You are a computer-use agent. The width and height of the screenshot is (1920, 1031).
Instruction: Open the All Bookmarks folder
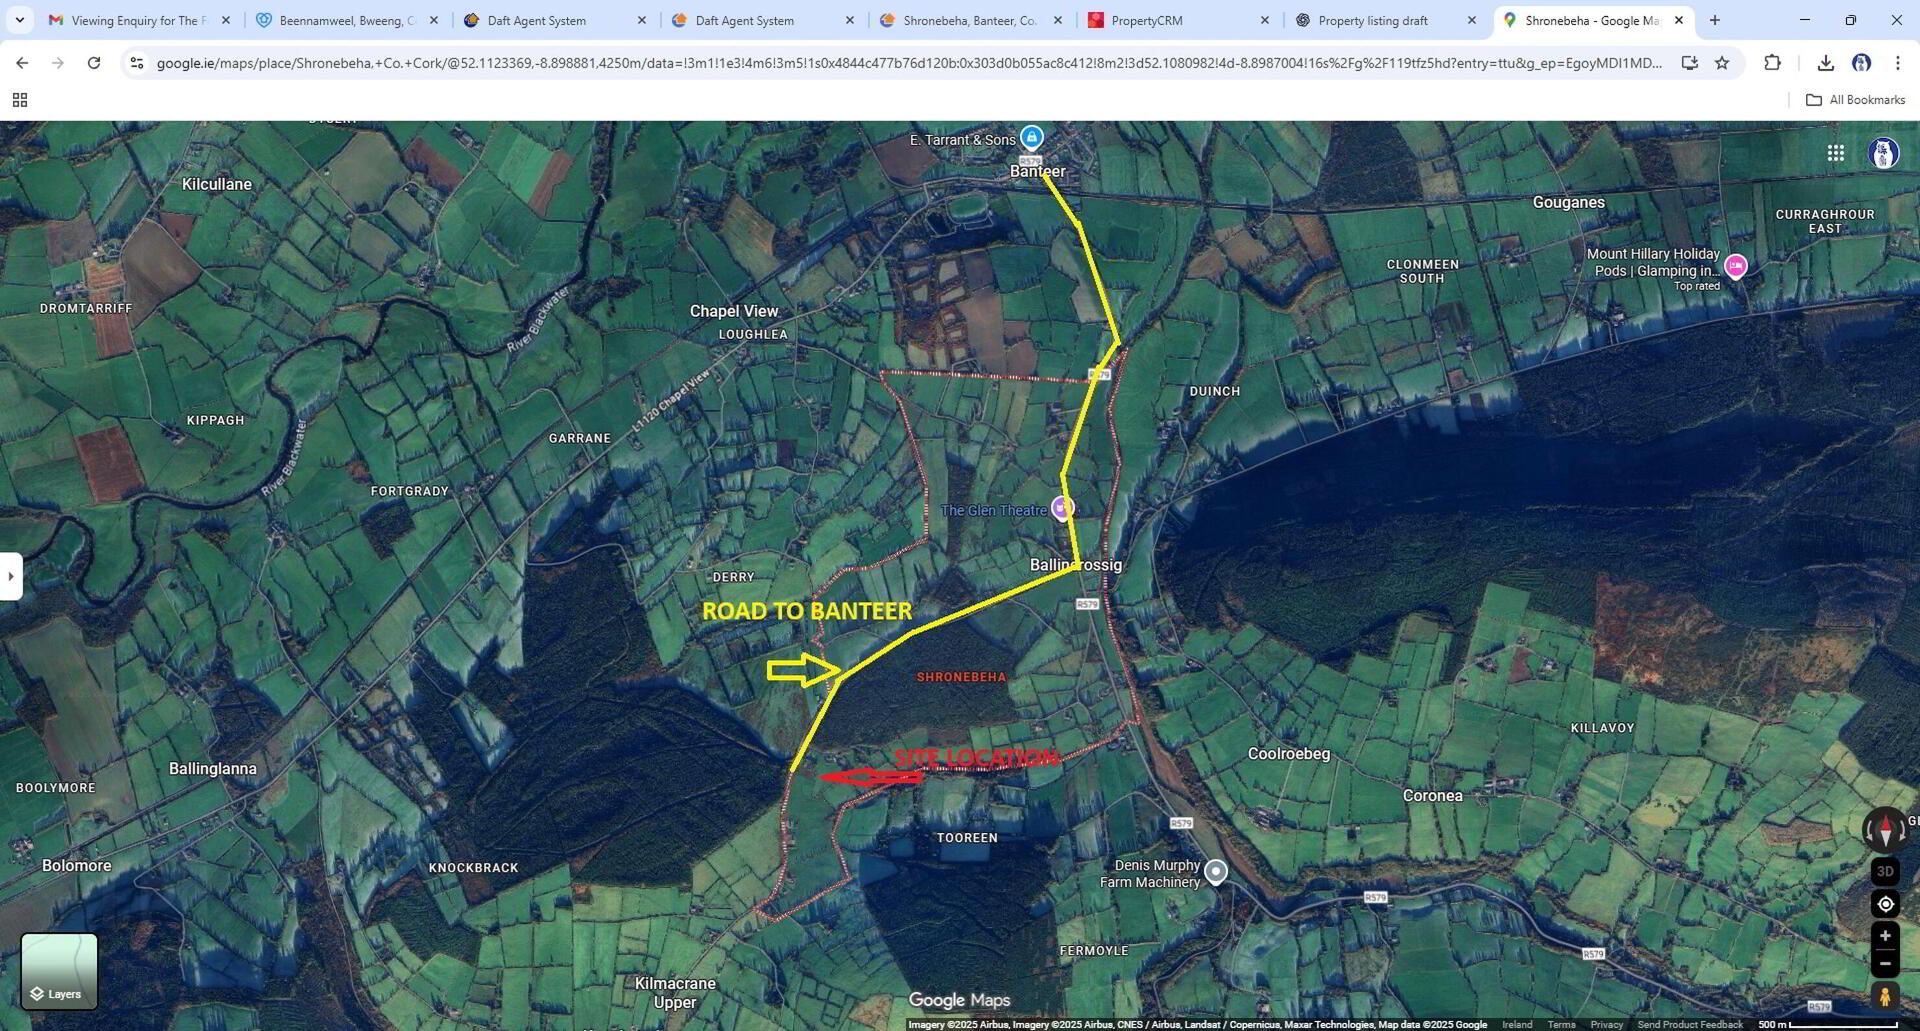(1855, 100)
